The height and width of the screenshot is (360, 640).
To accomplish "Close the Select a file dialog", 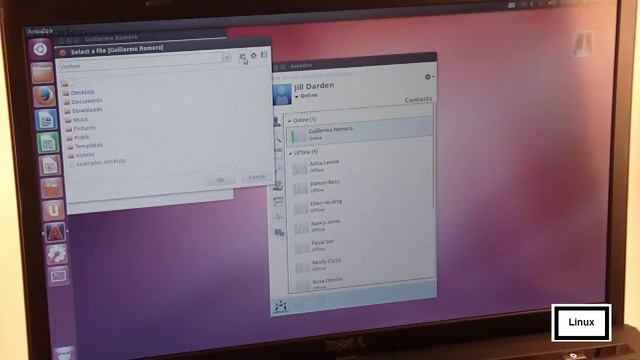I will click(x=62, y=53).
